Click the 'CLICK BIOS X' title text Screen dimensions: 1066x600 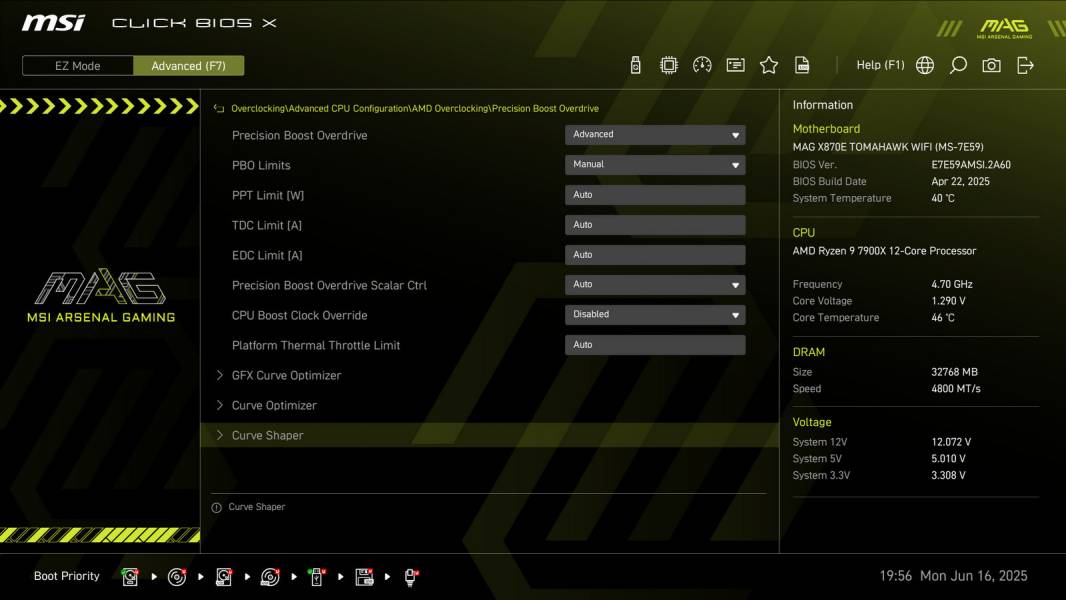[194, 23]
